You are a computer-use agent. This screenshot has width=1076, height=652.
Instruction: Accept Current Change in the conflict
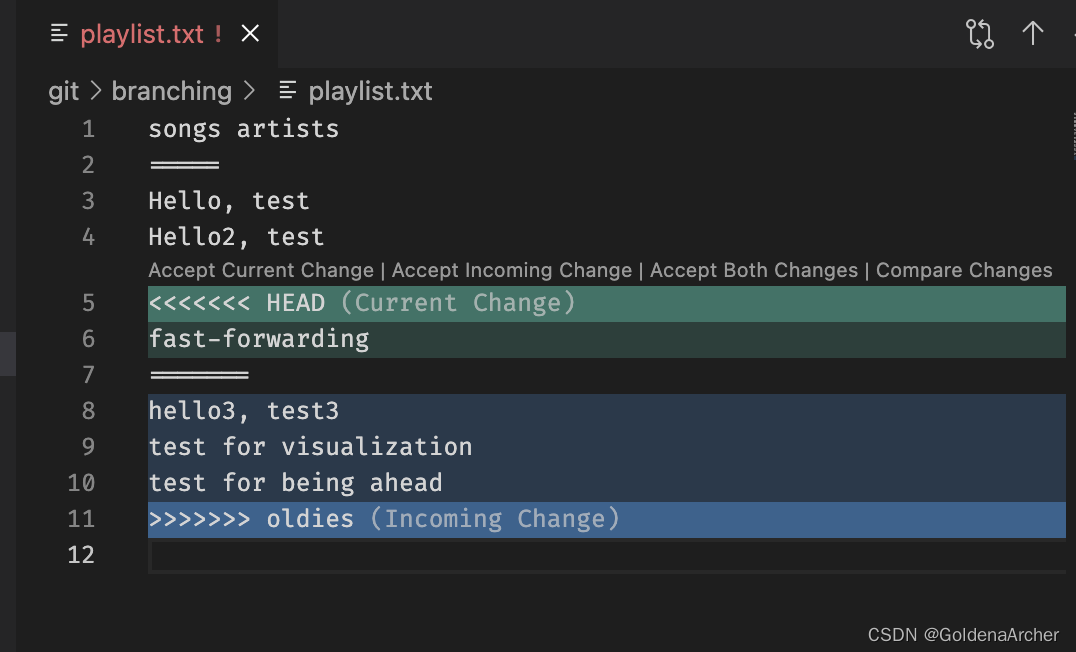click(260, 270)
